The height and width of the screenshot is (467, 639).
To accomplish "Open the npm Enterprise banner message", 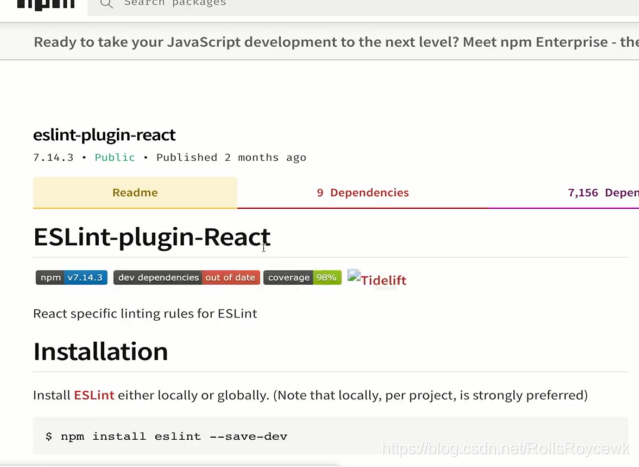I will click(x=336, y=42).
